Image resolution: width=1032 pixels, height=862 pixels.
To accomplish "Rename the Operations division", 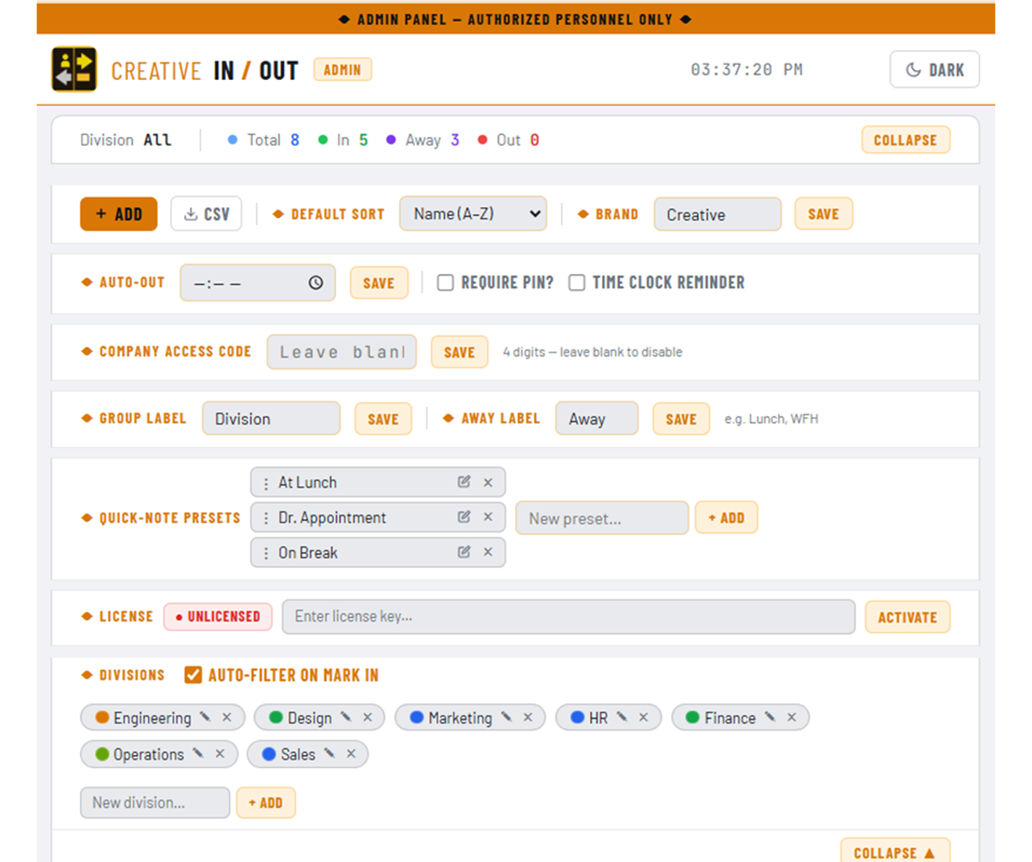I will click(198, 753).
